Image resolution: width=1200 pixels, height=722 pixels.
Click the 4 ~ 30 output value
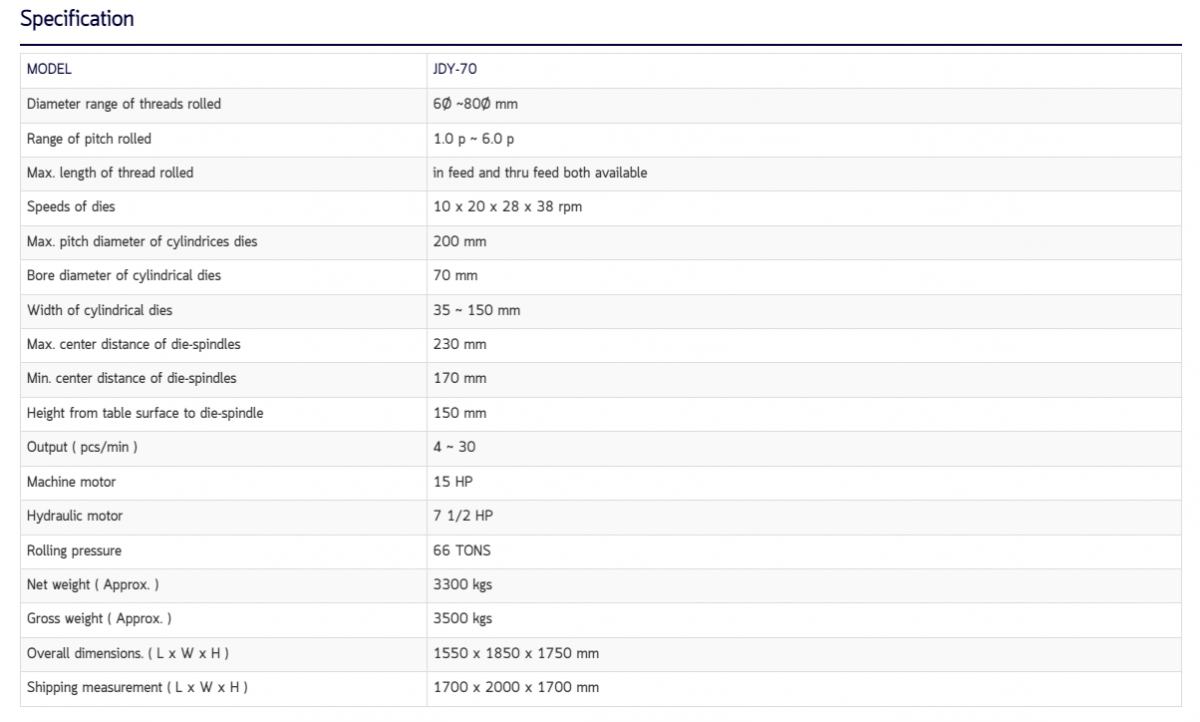click(454, 447)
